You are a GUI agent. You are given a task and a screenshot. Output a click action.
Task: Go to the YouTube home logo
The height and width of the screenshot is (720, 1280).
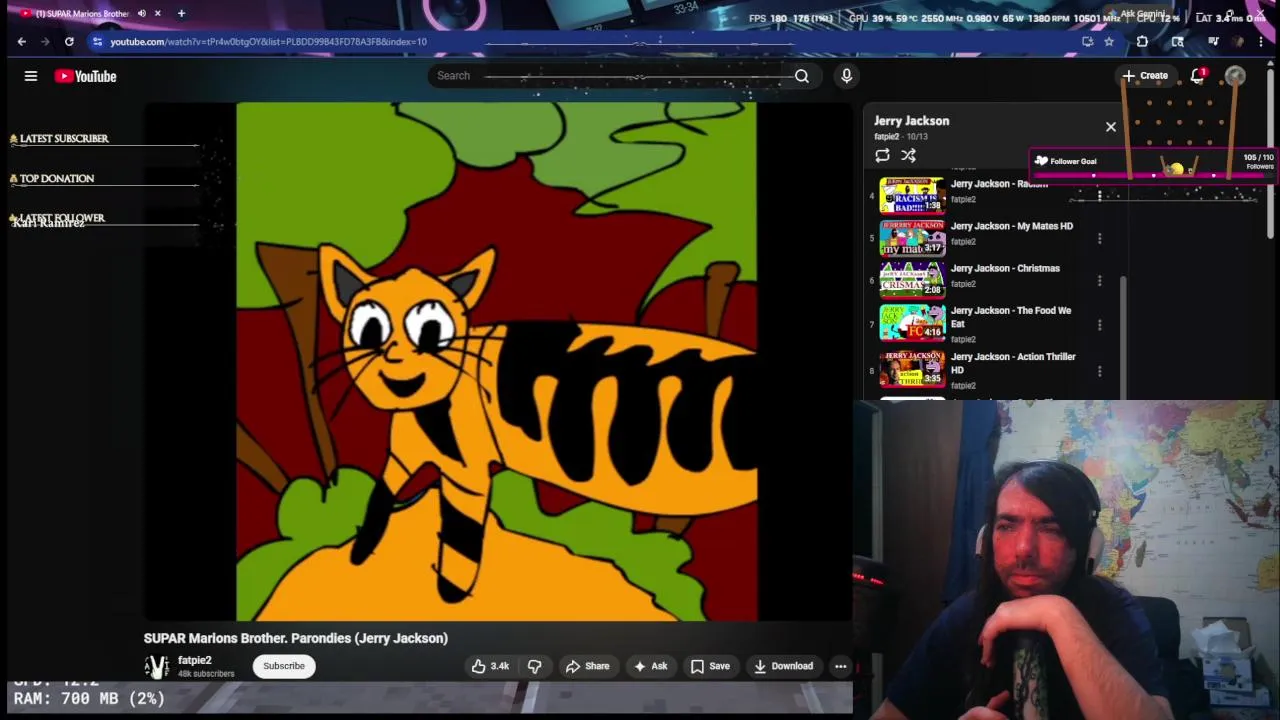click(x=85, y=76)
